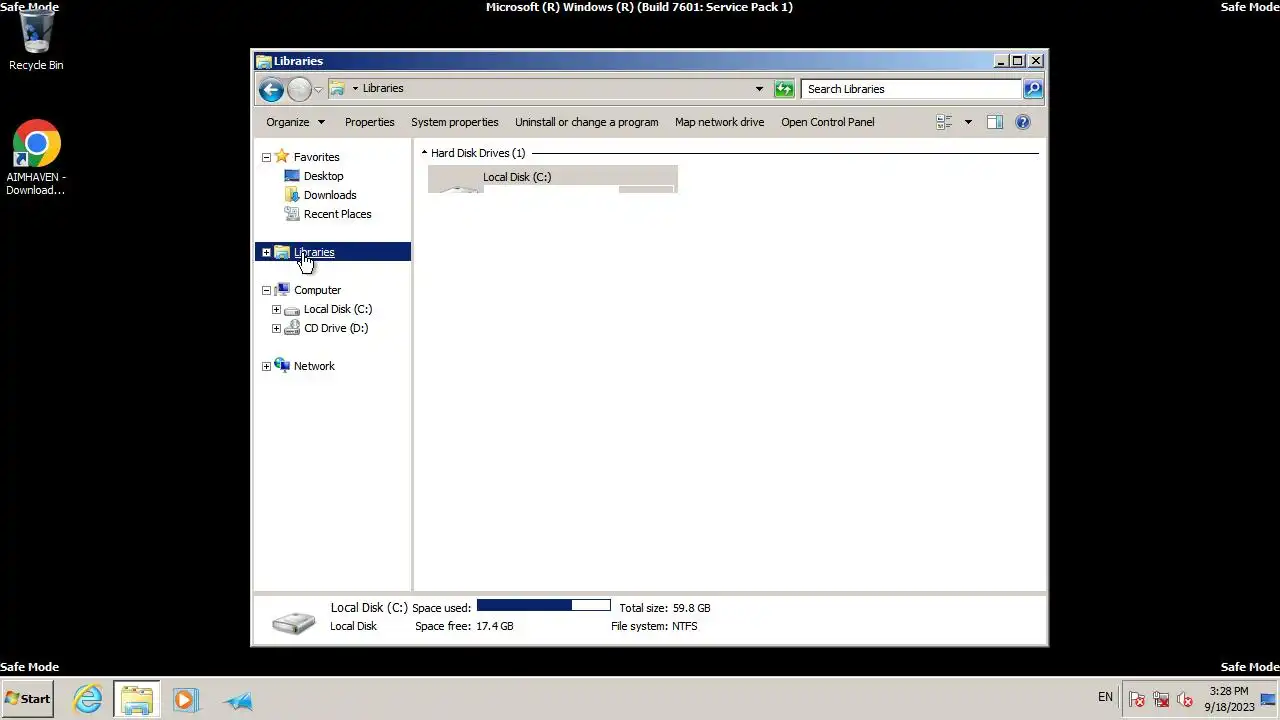
Task: Launch Internet Explorer from taskbar
Action: point(88,699)
